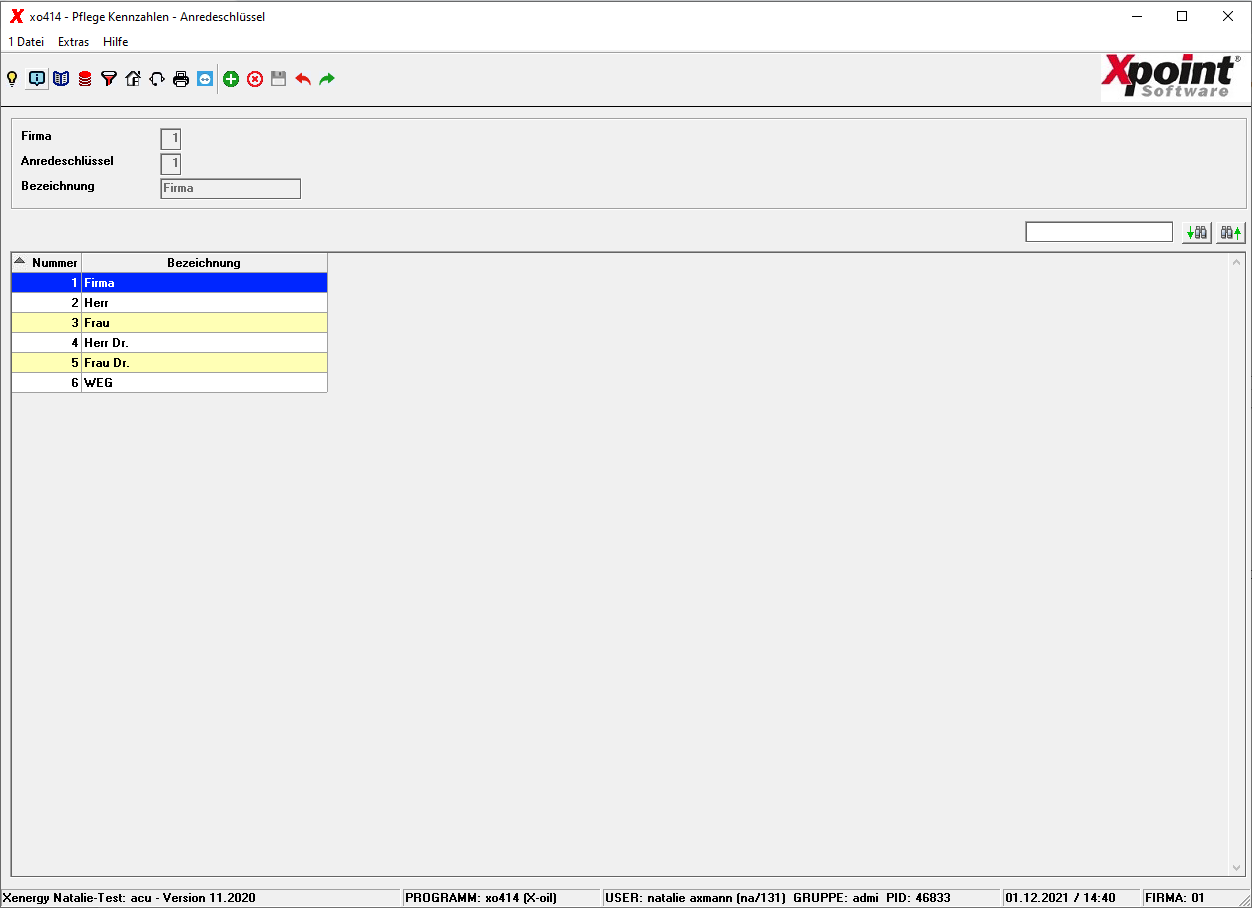Open the 1 Datei menu
Viewport: 1252px width, 908px height.
click(26, 42)
